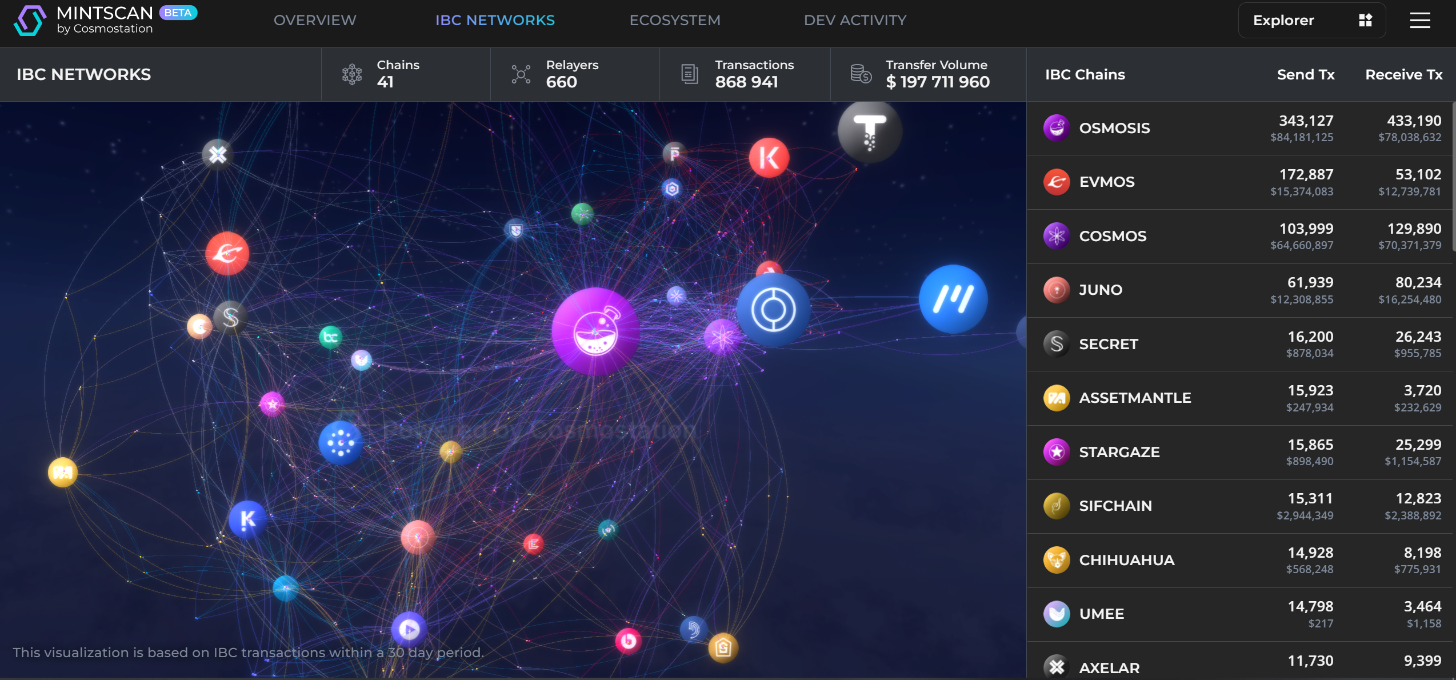
Task: Go to the Dev Activity tab
Action: (x=854, y=20)
